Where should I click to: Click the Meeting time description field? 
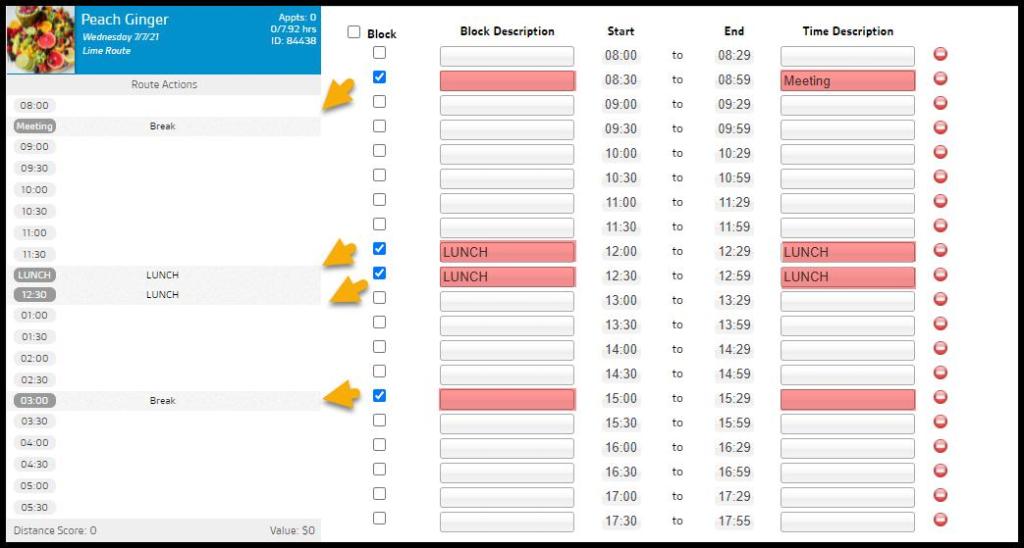[847, 81]
